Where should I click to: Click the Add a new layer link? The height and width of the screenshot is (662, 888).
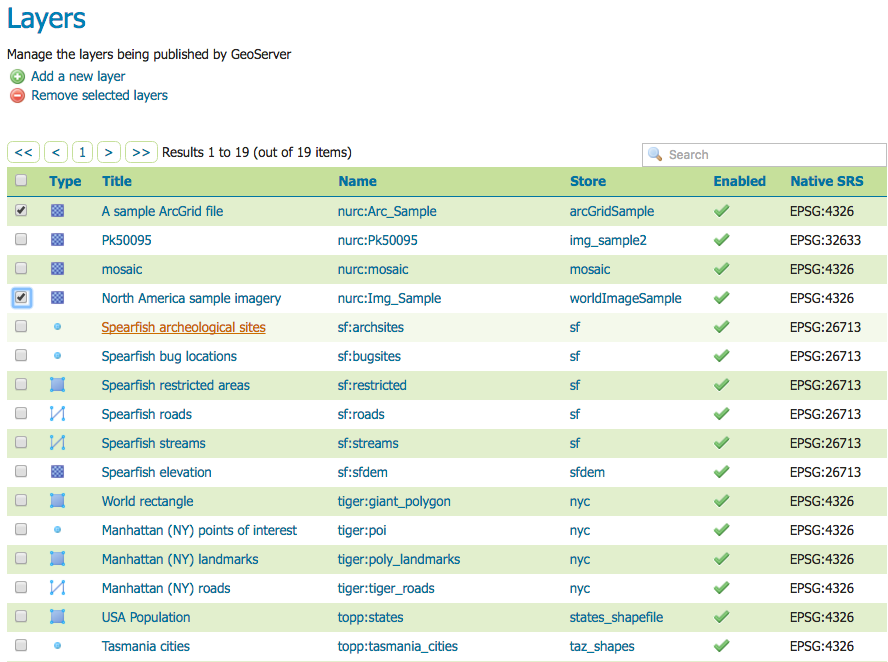pyautogui.click(x=78, y=76)
